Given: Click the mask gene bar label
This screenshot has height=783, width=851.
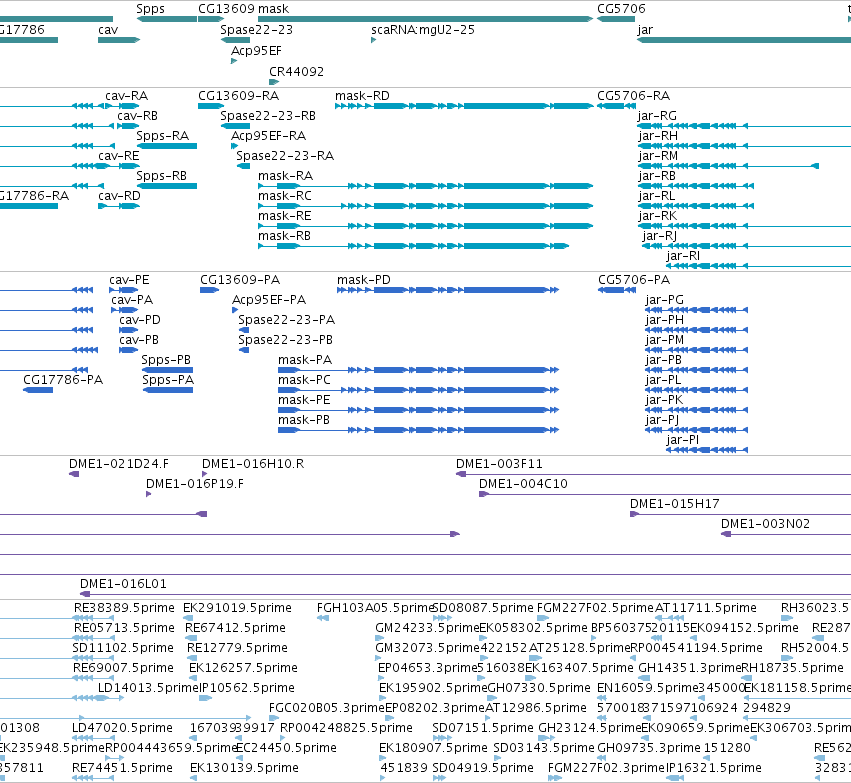Looking at the screenshot, I should pos(273,9).
